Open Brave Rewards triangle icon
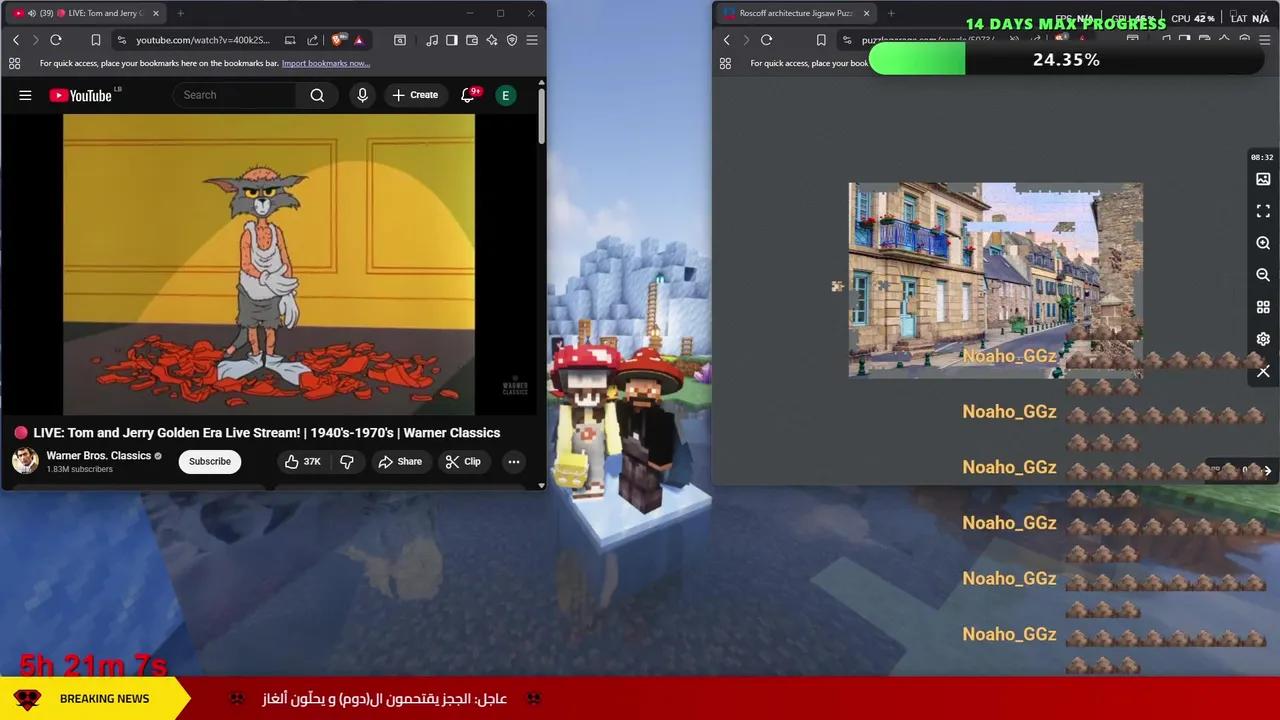Screen dimensions: 1280x720 point(358,40)
